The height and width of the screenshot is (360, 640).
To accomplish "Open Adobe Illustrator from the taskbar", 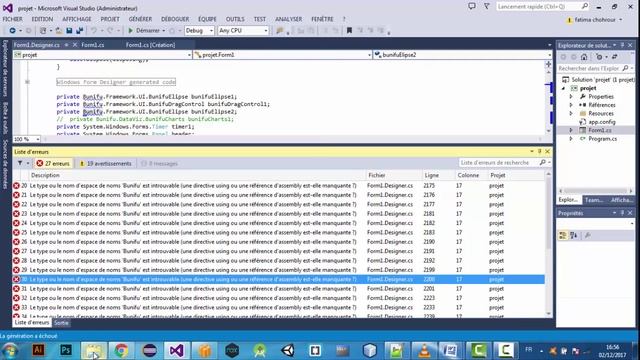I will tap(38, 350).
